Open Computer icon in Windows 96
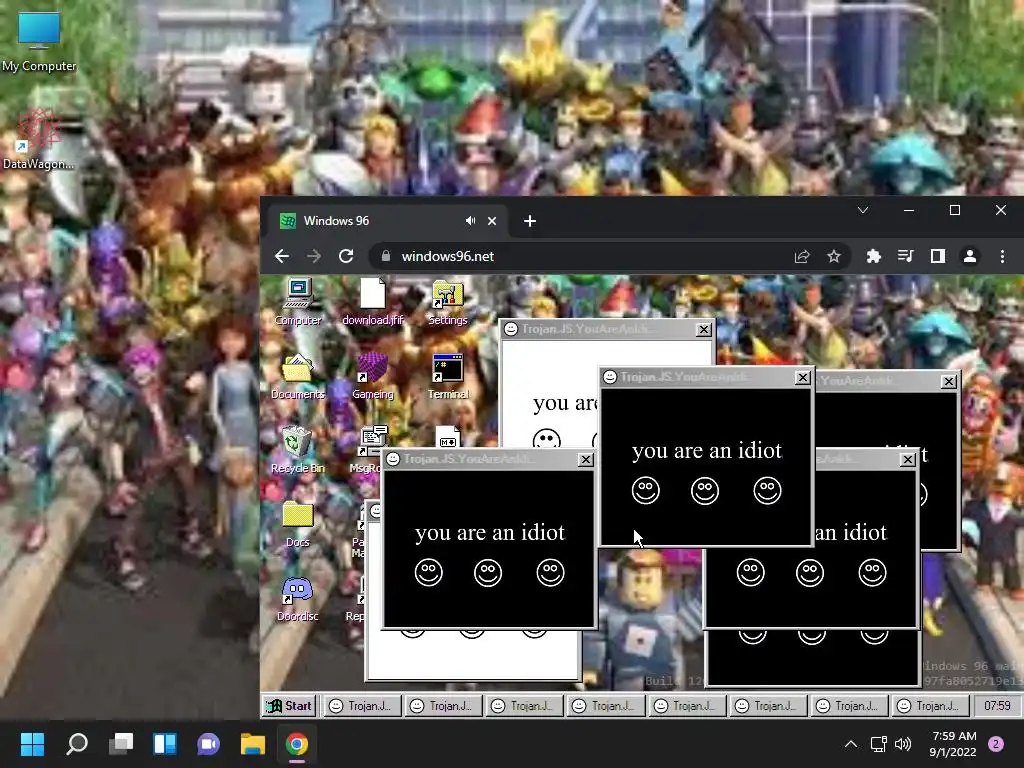 click(x=298, y=302)
